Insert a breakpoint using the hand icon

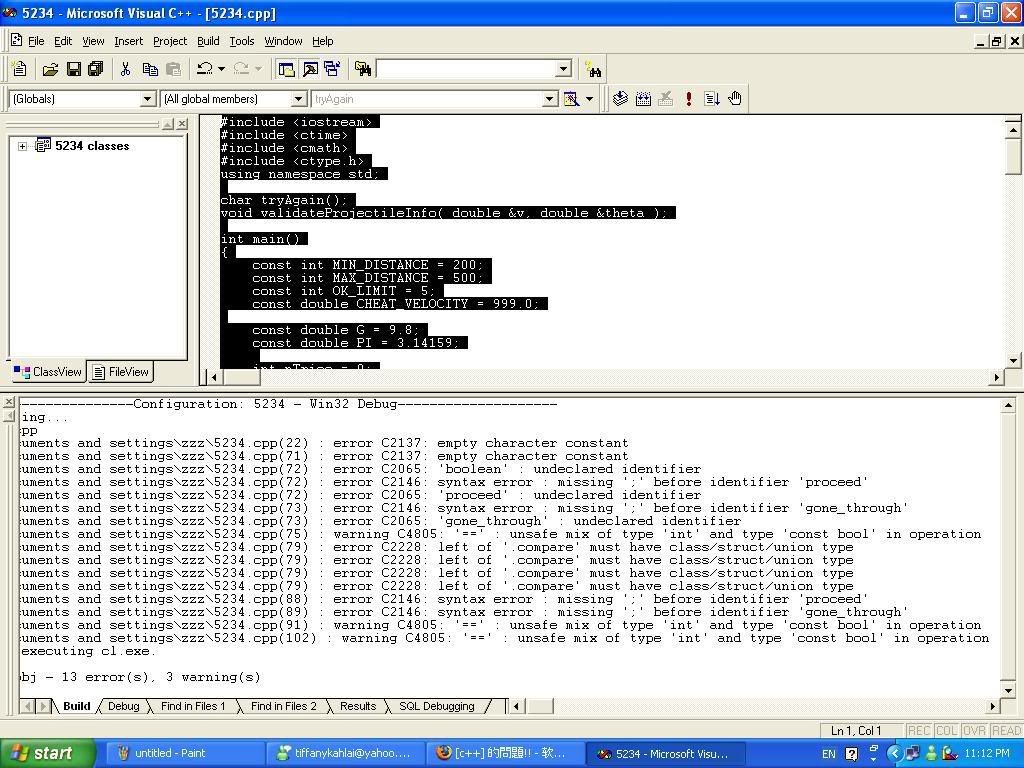point(735,98)
